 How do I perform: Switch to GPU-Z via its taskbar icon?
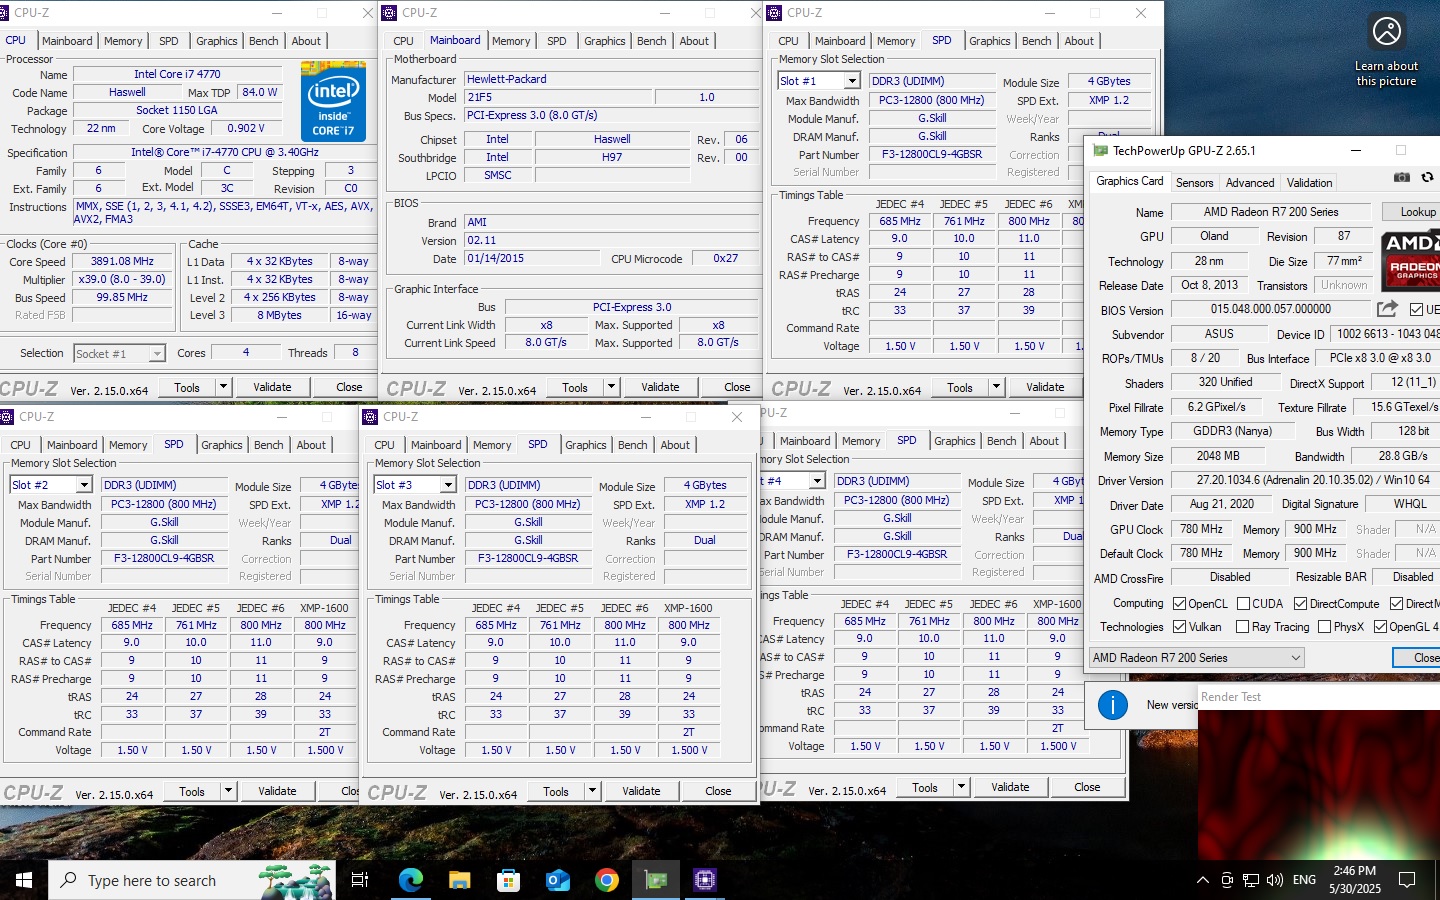click(655, 880)
